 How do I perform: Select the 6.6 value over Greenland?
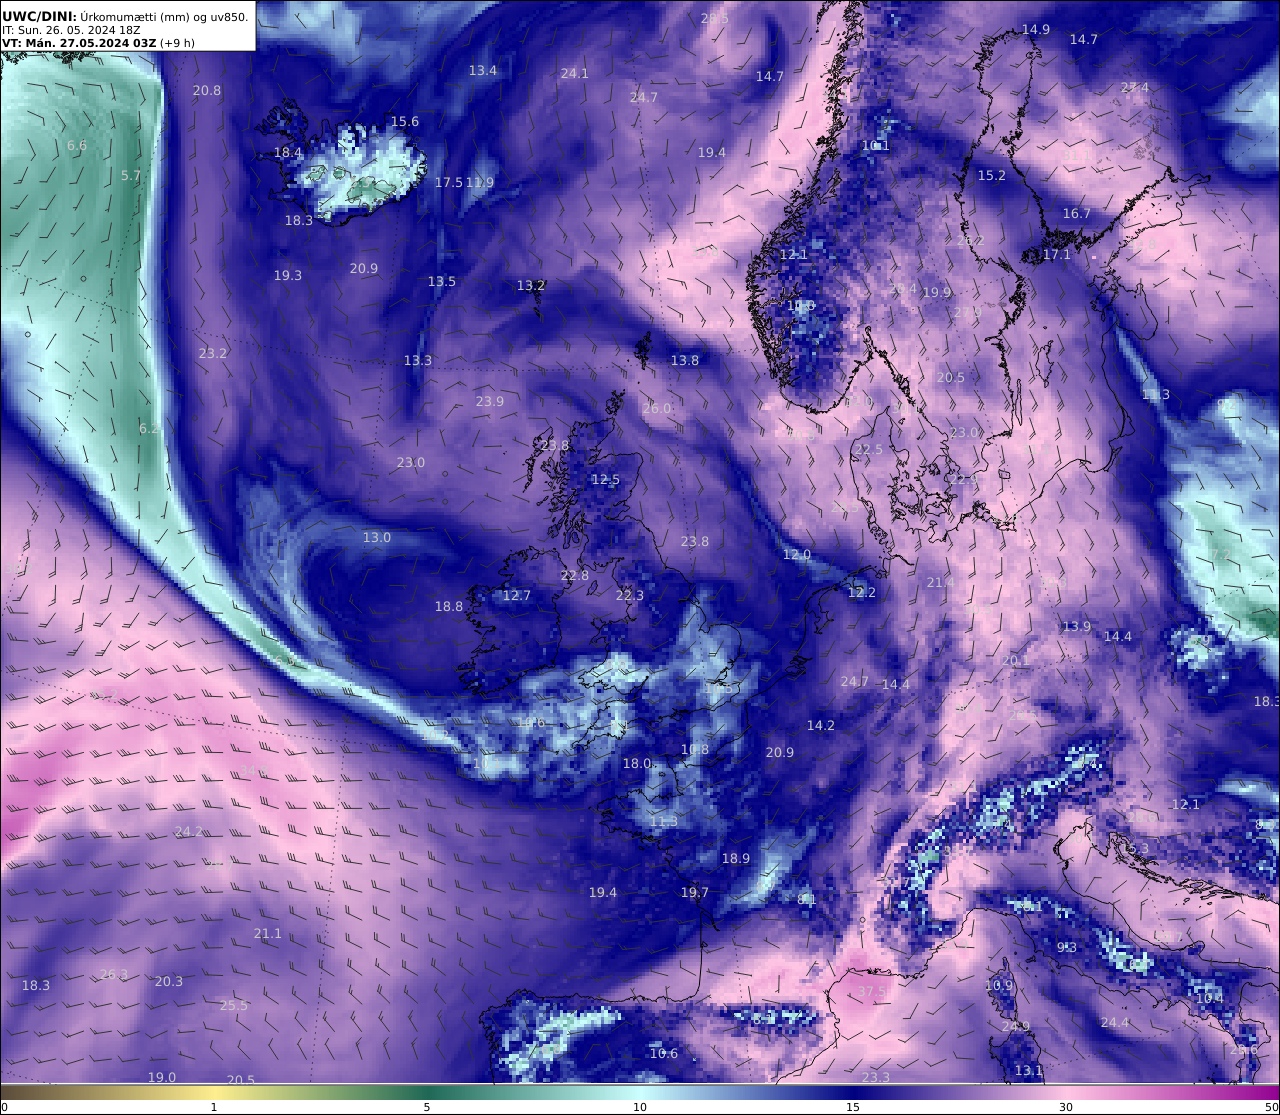tap(77, 146)
